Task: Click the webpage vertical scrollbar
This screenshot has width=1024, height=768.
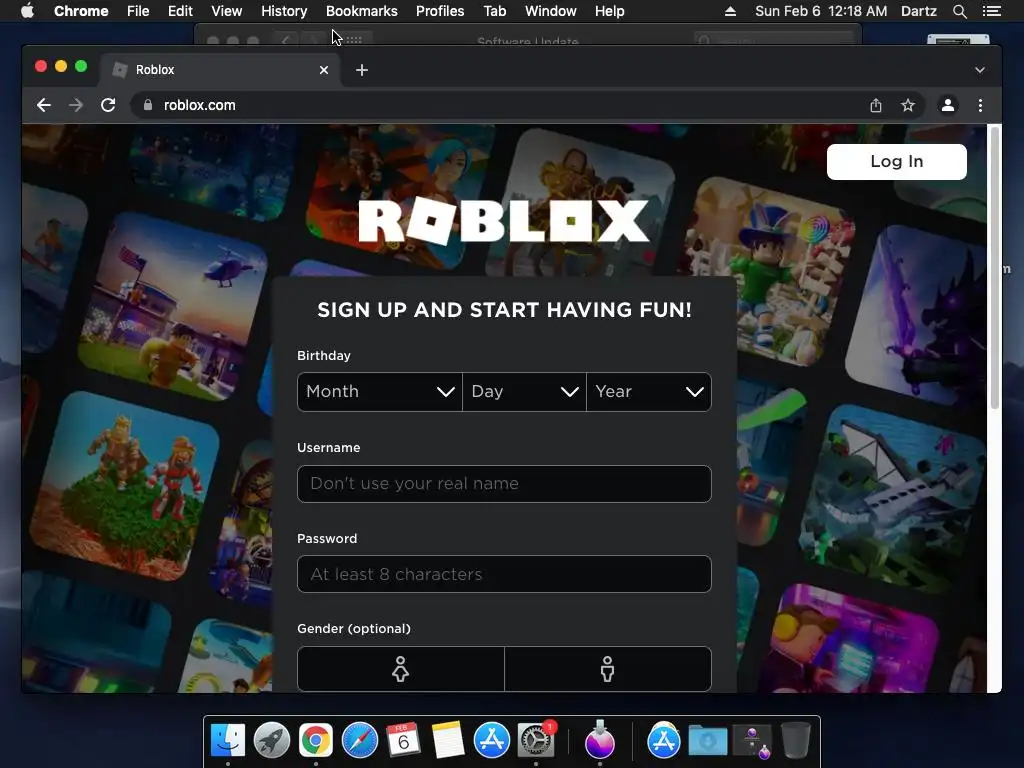Action: tap(995, 268)
